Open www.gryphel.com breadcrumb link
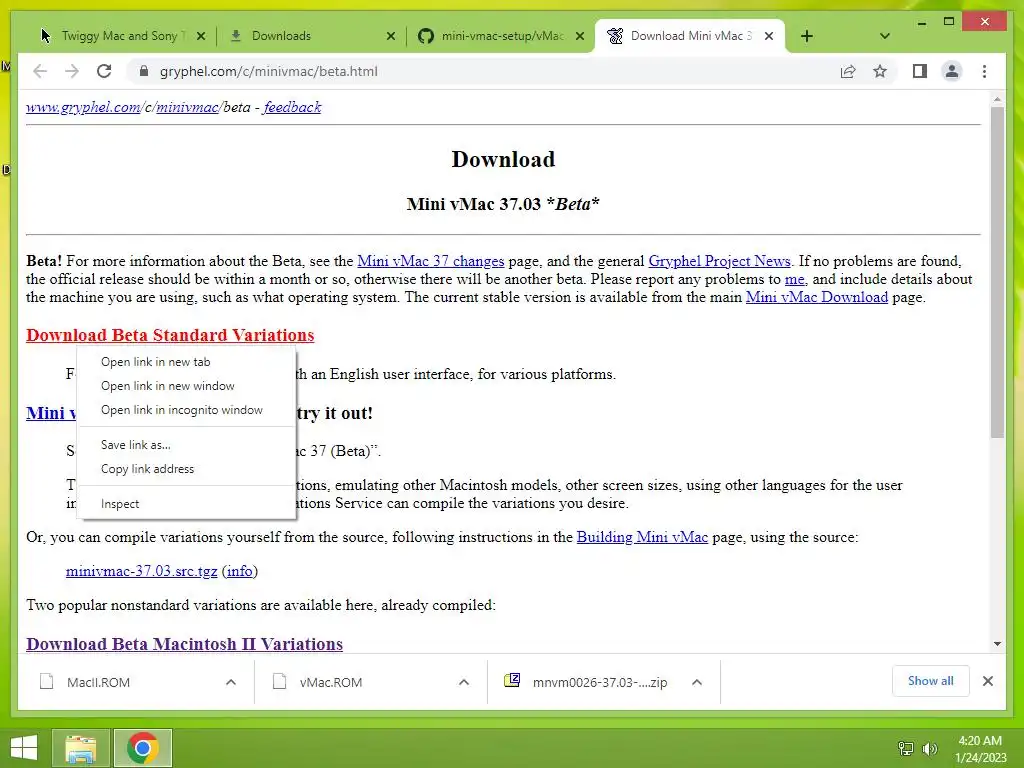This screenshot has width=1024, height=768. (x=84, y=107)
